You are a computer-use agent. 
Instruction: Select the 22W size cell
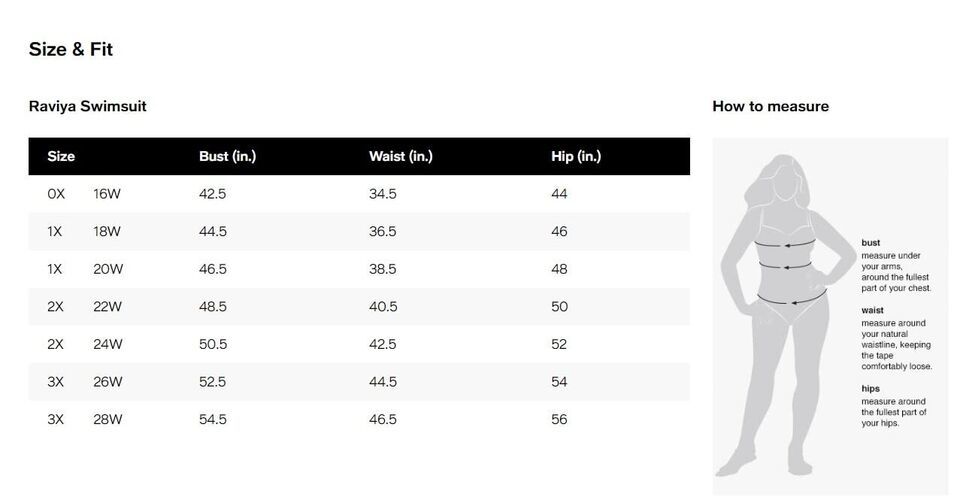point(108,306)
